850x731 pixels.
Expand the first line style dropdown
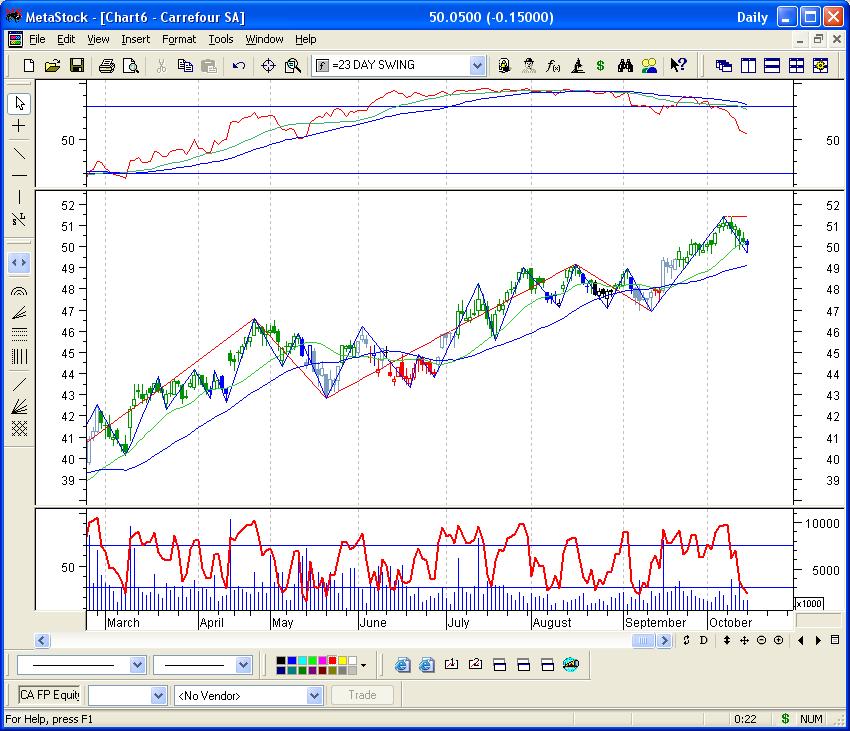pyautogui.click(x=137, y=665)
